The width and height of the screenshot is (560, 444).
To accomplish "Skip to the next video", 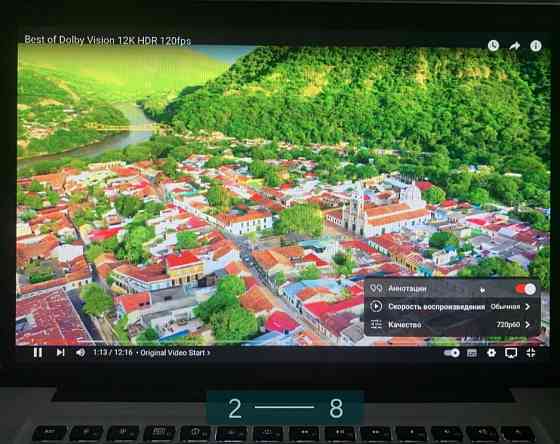I will point(60,353).
